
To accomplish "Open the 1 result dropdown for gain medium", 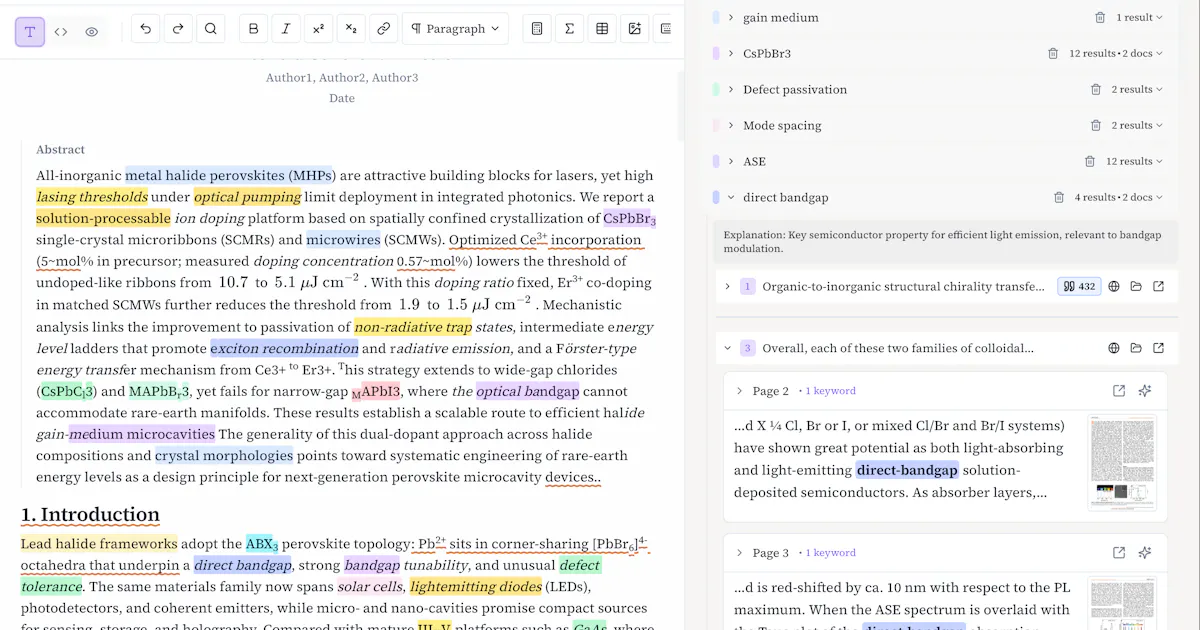I will [x=1140, y=17].
